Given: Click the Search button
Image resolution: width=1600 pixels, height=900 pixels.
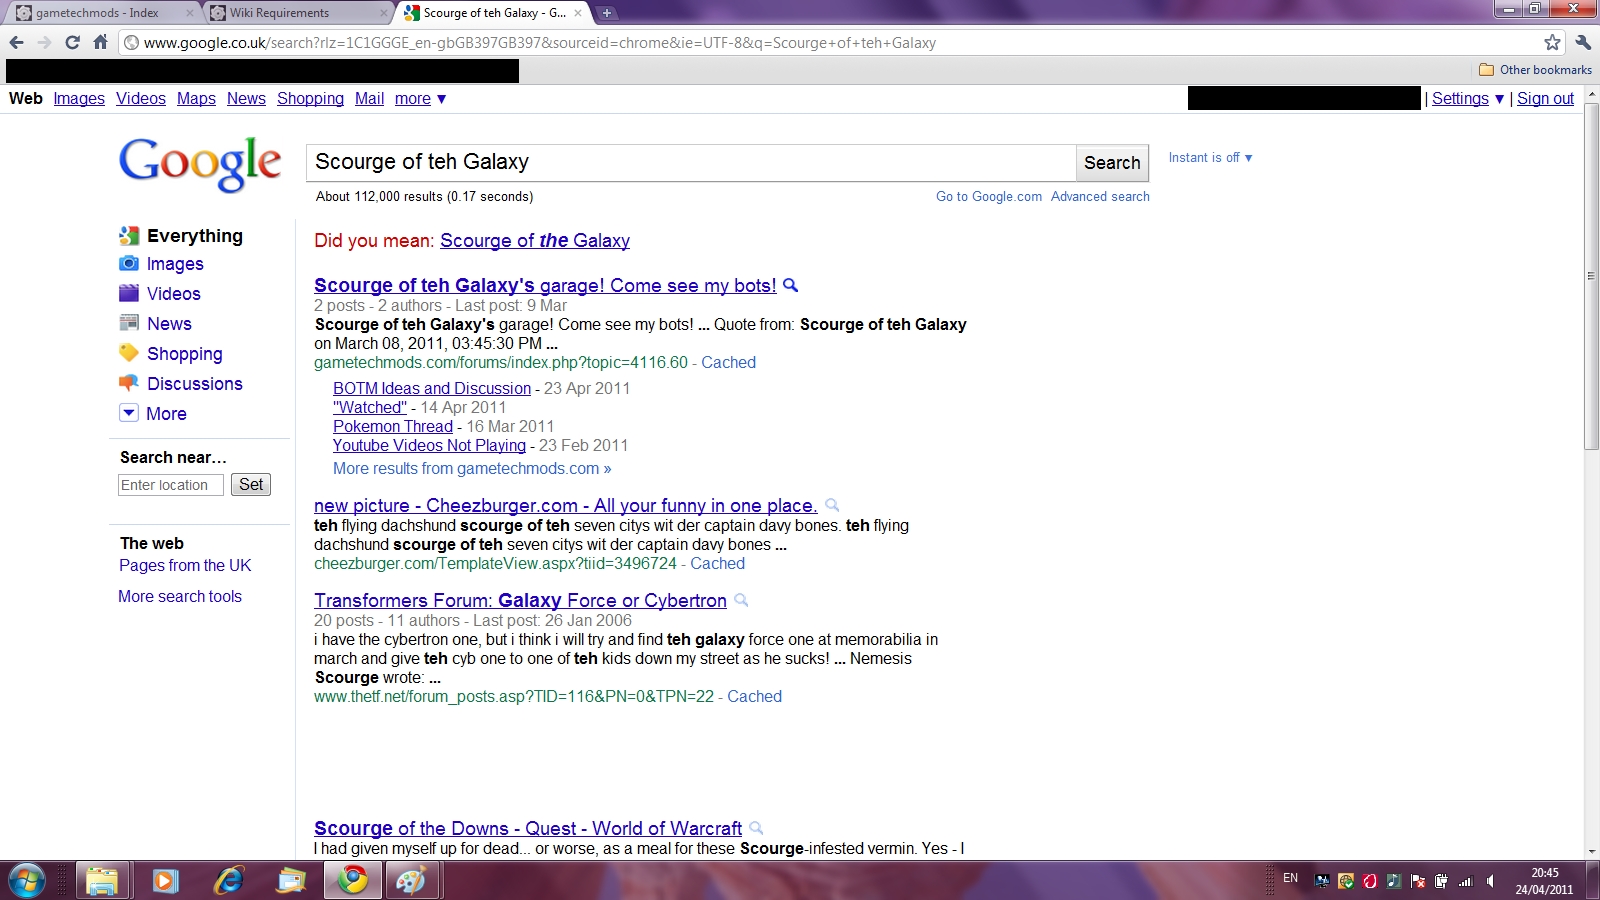Looking at the screenshot, I should point(1112,163).
